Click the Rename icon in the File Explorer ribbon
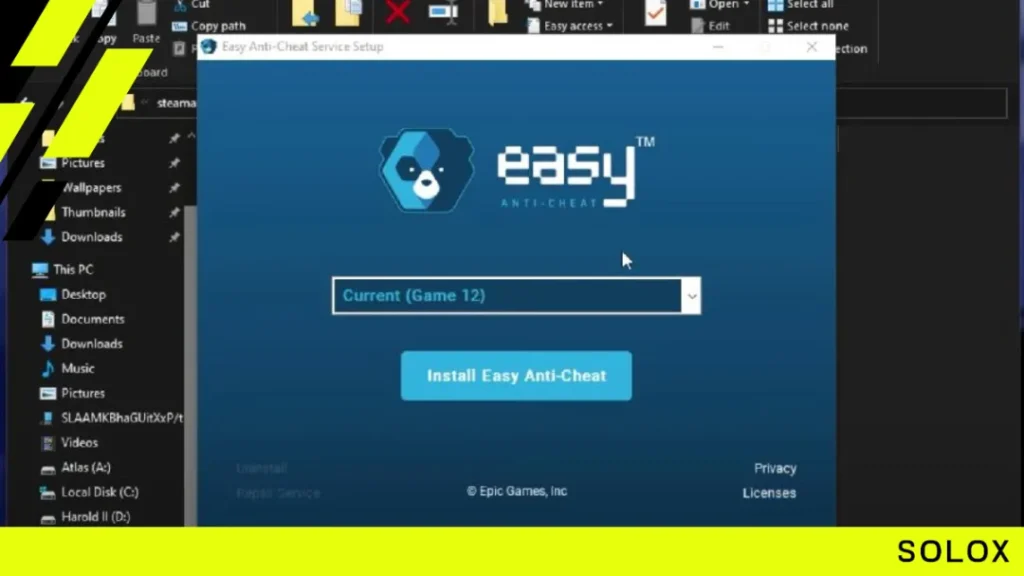The width and height of the screenshot is (1024, 576). coord(443,12)
